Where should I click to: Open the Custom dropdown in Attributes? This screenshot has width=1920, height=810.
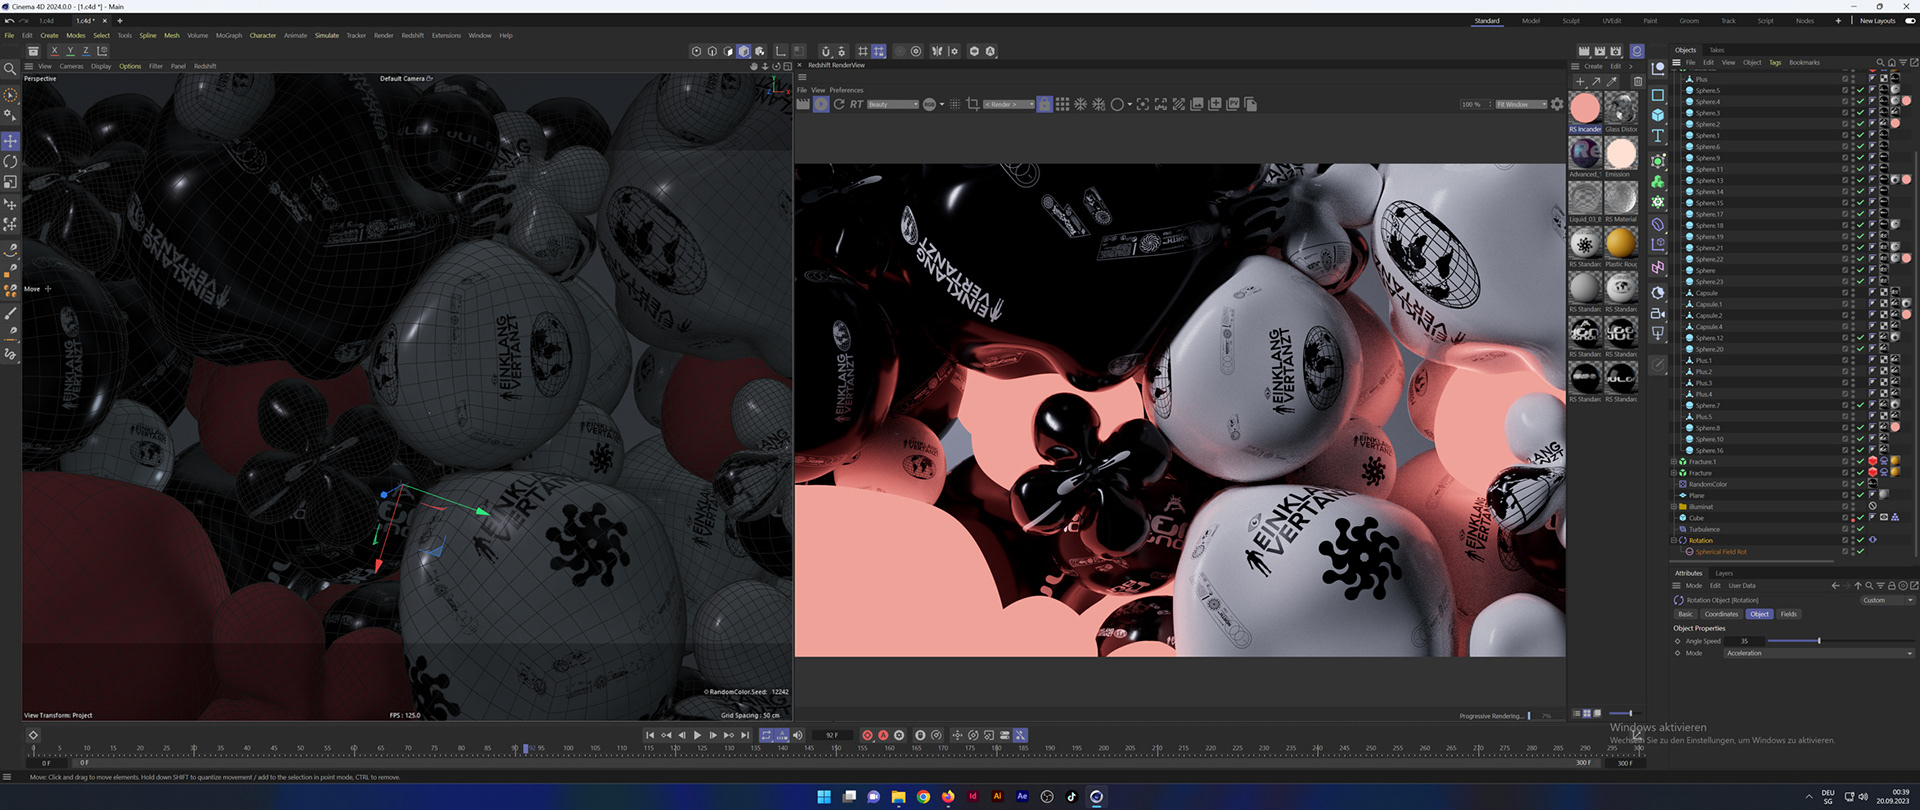1888,600
